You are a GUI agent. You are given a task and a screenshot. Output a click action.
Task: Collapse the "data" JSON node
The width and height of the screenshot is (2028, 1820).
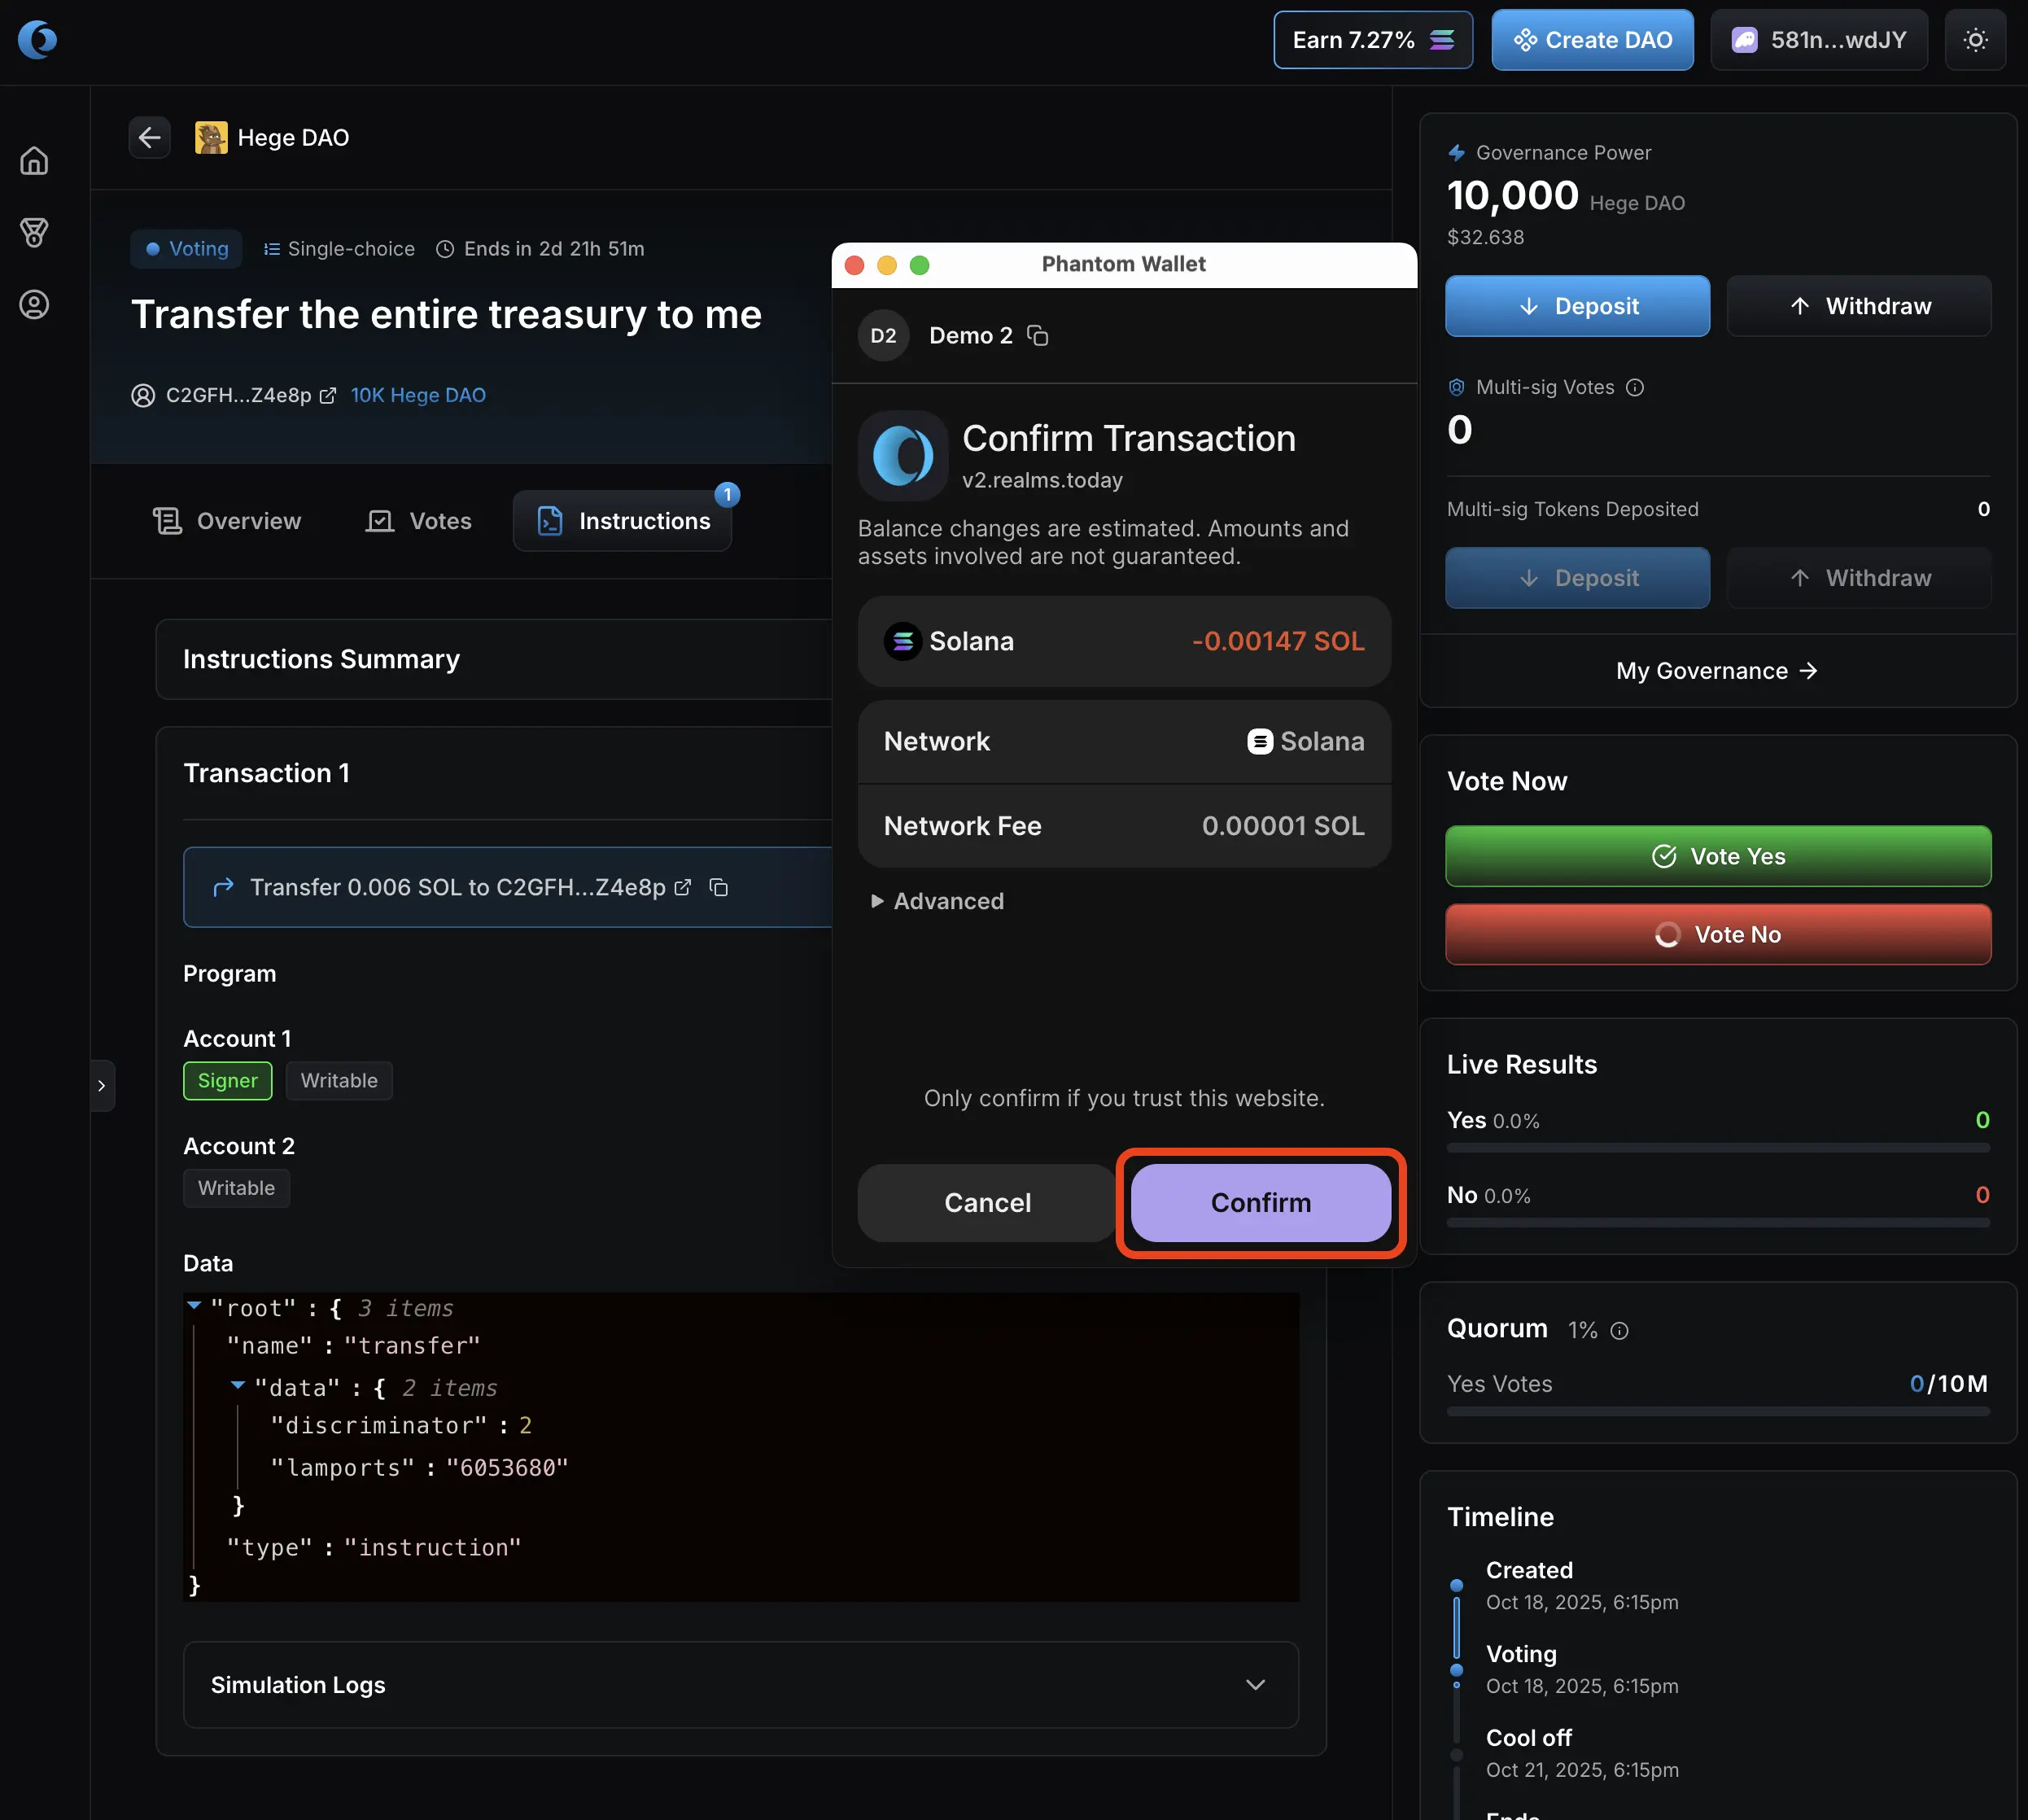pos(238,1385)
